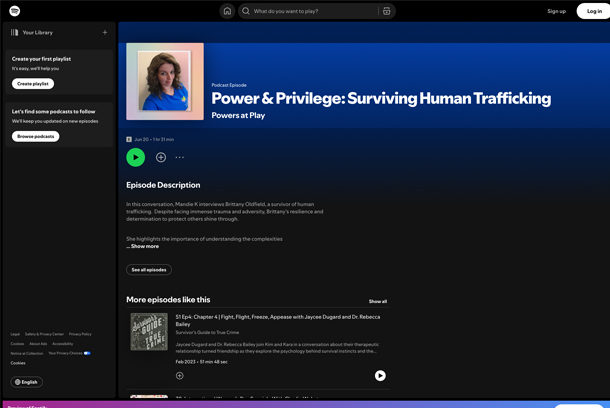Open Notice at Collection link

click(x=27, y=354)
